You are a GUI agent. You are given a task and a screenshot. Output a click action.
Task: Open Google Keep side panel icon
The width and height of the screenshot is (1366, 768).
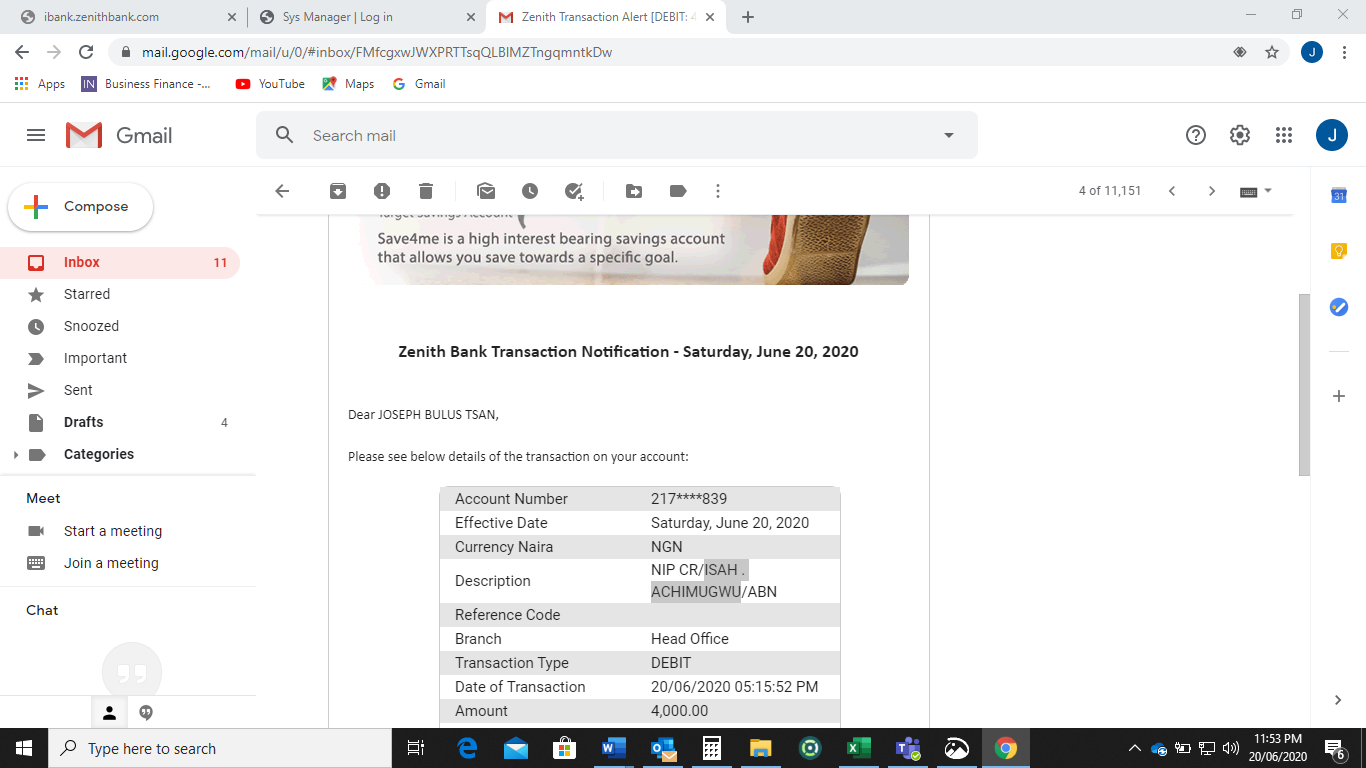point(1339,252)
